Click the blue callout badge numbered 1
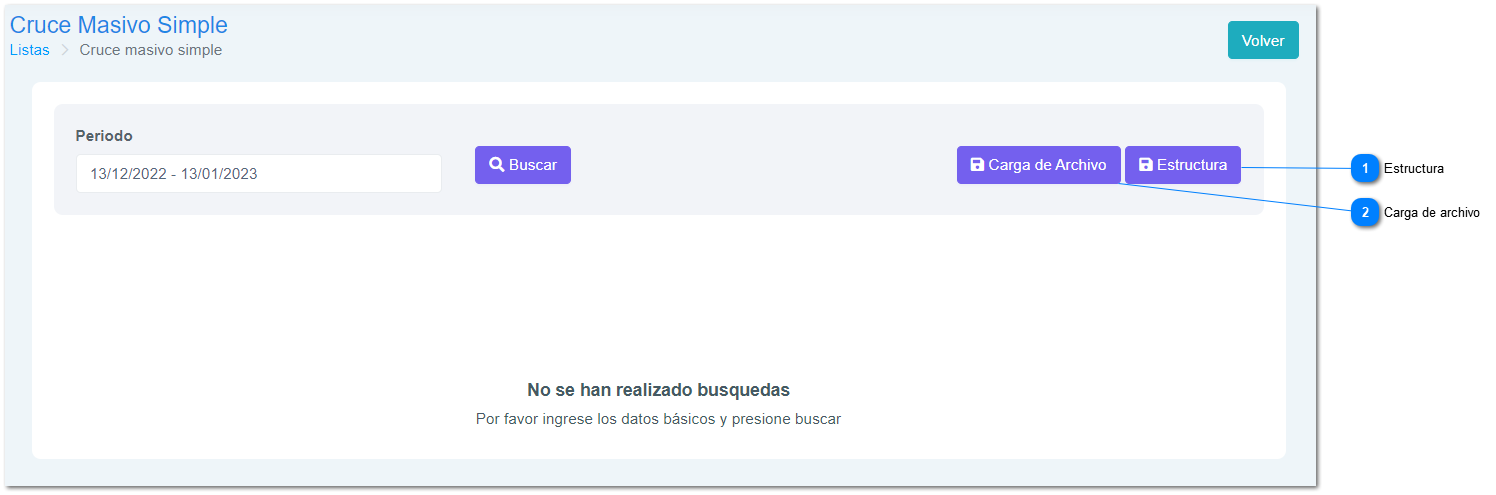Viewport: 1496px width, 495px height. (1365, 169)
